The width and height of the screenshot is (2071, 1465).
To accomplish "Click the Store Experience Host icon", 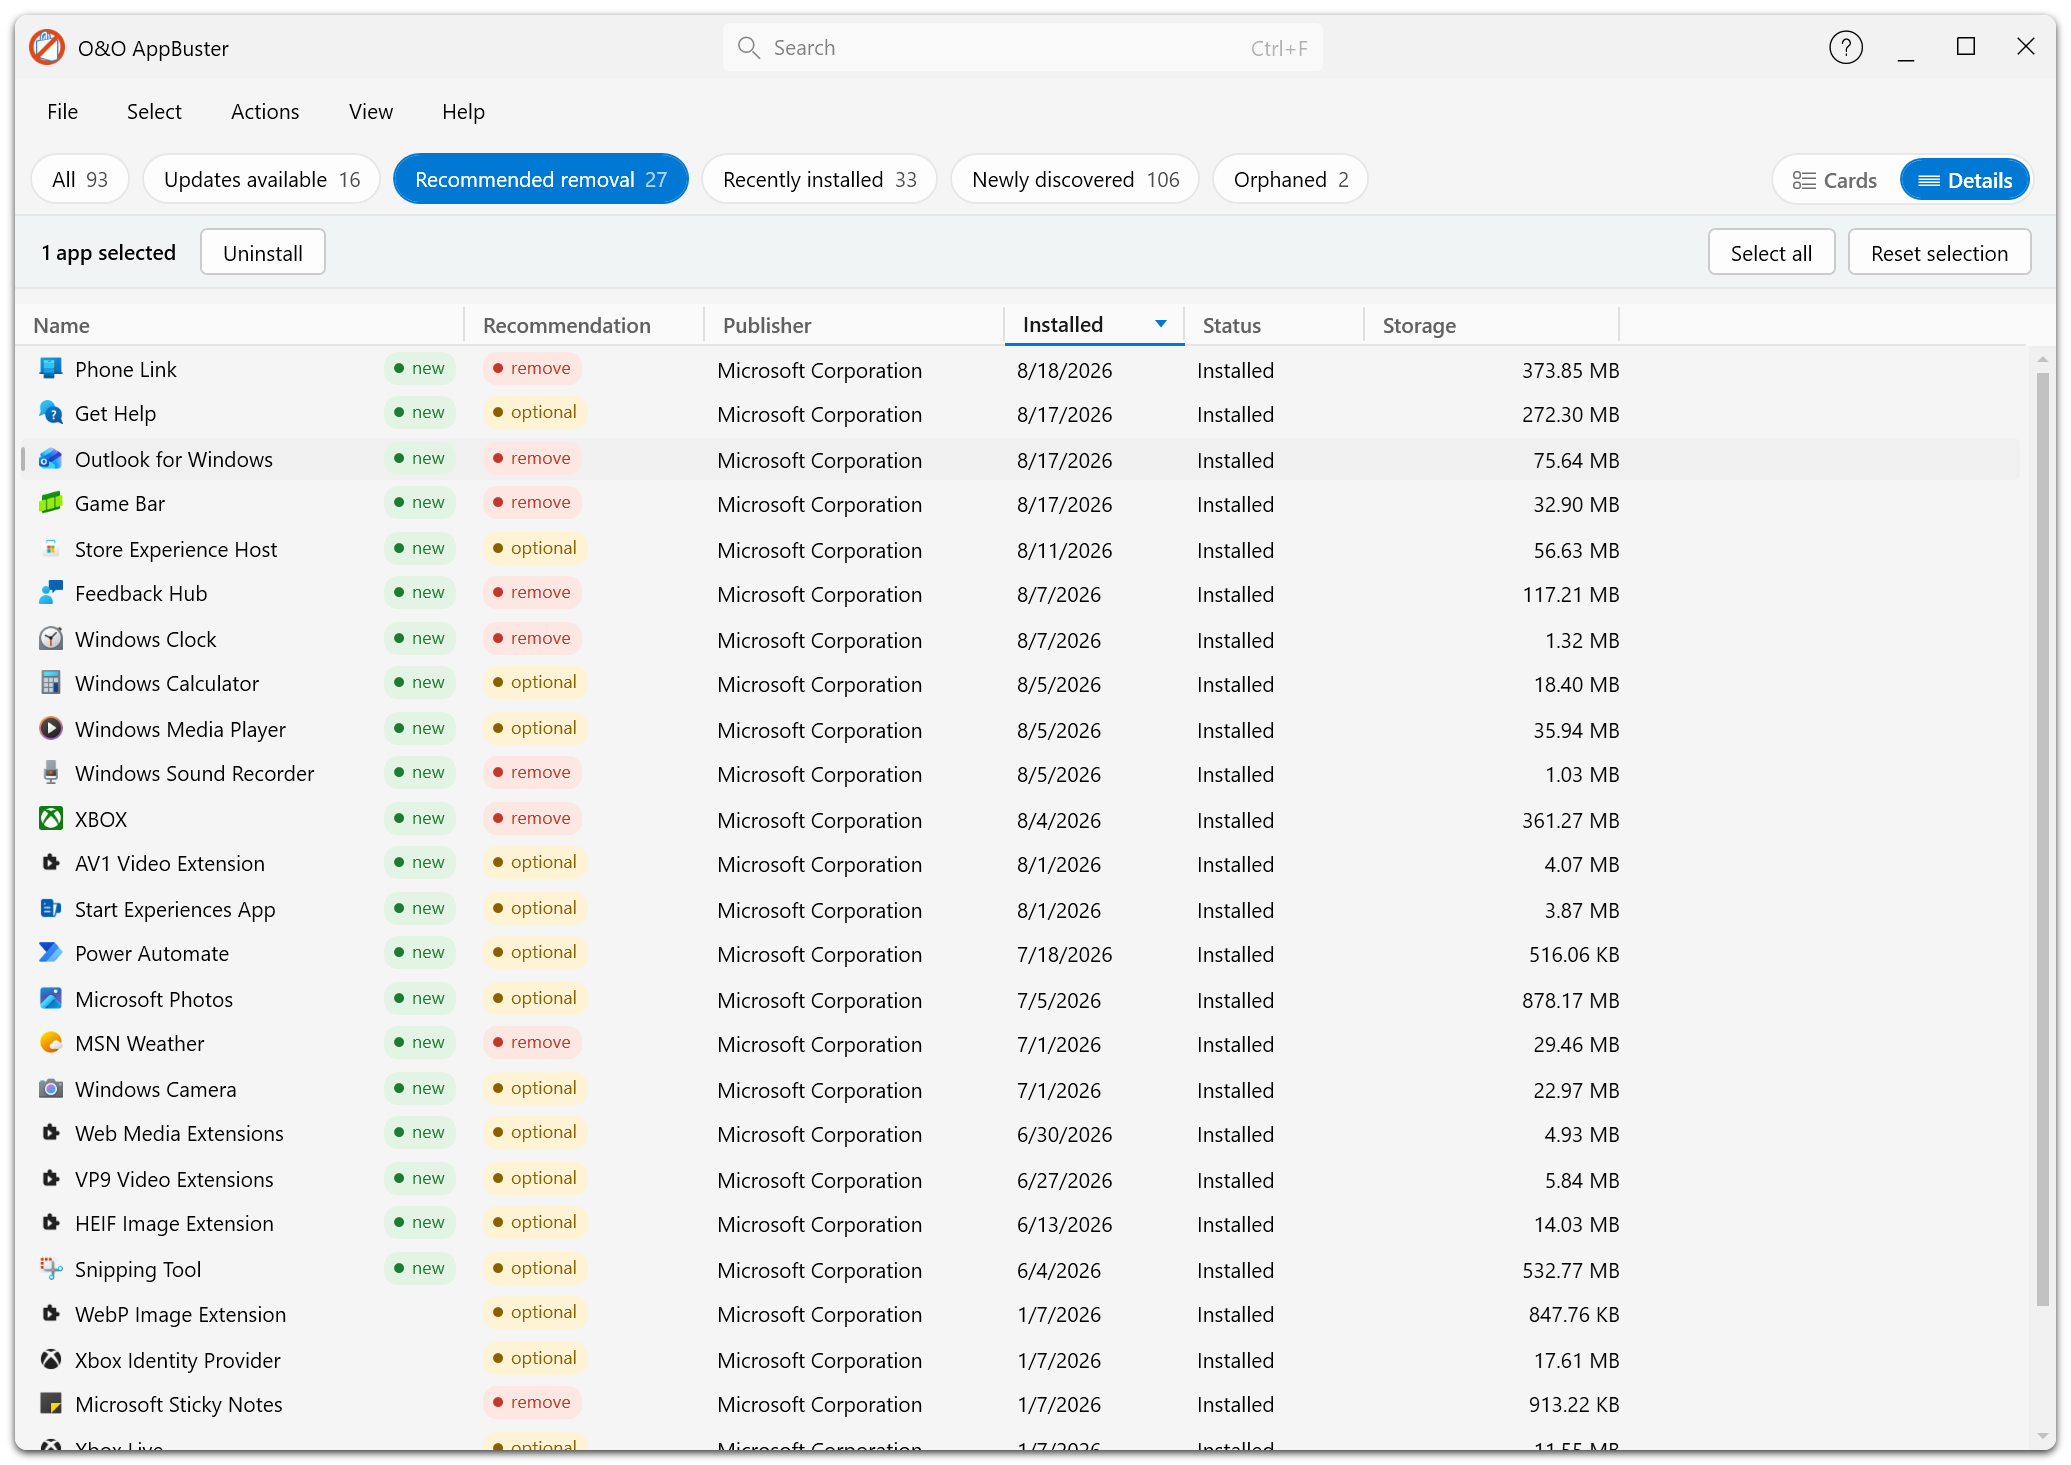I will pyautogui.click(x=50, y=549).
